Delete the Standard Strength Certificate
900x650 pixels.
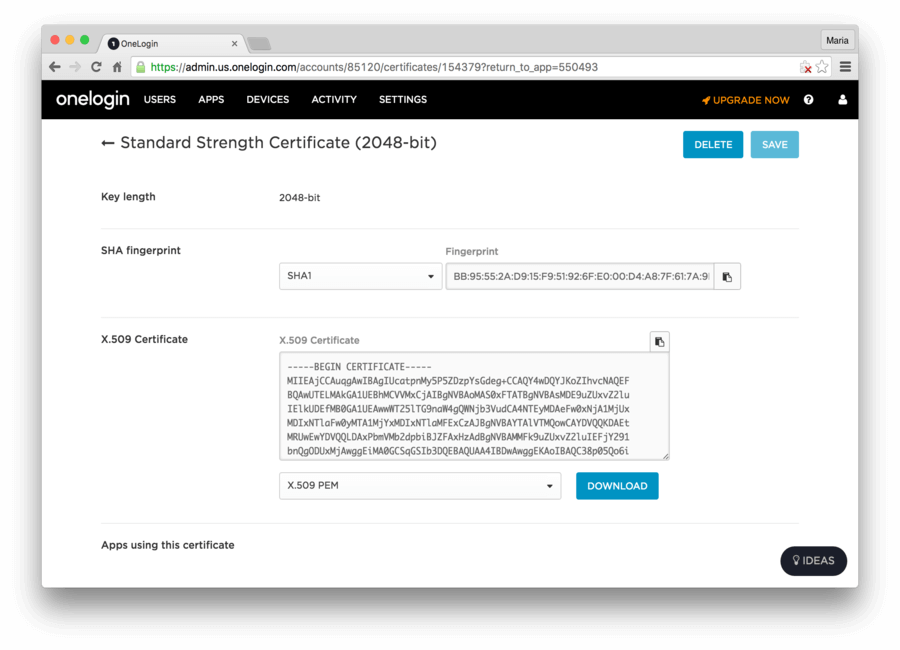[713, 144]
